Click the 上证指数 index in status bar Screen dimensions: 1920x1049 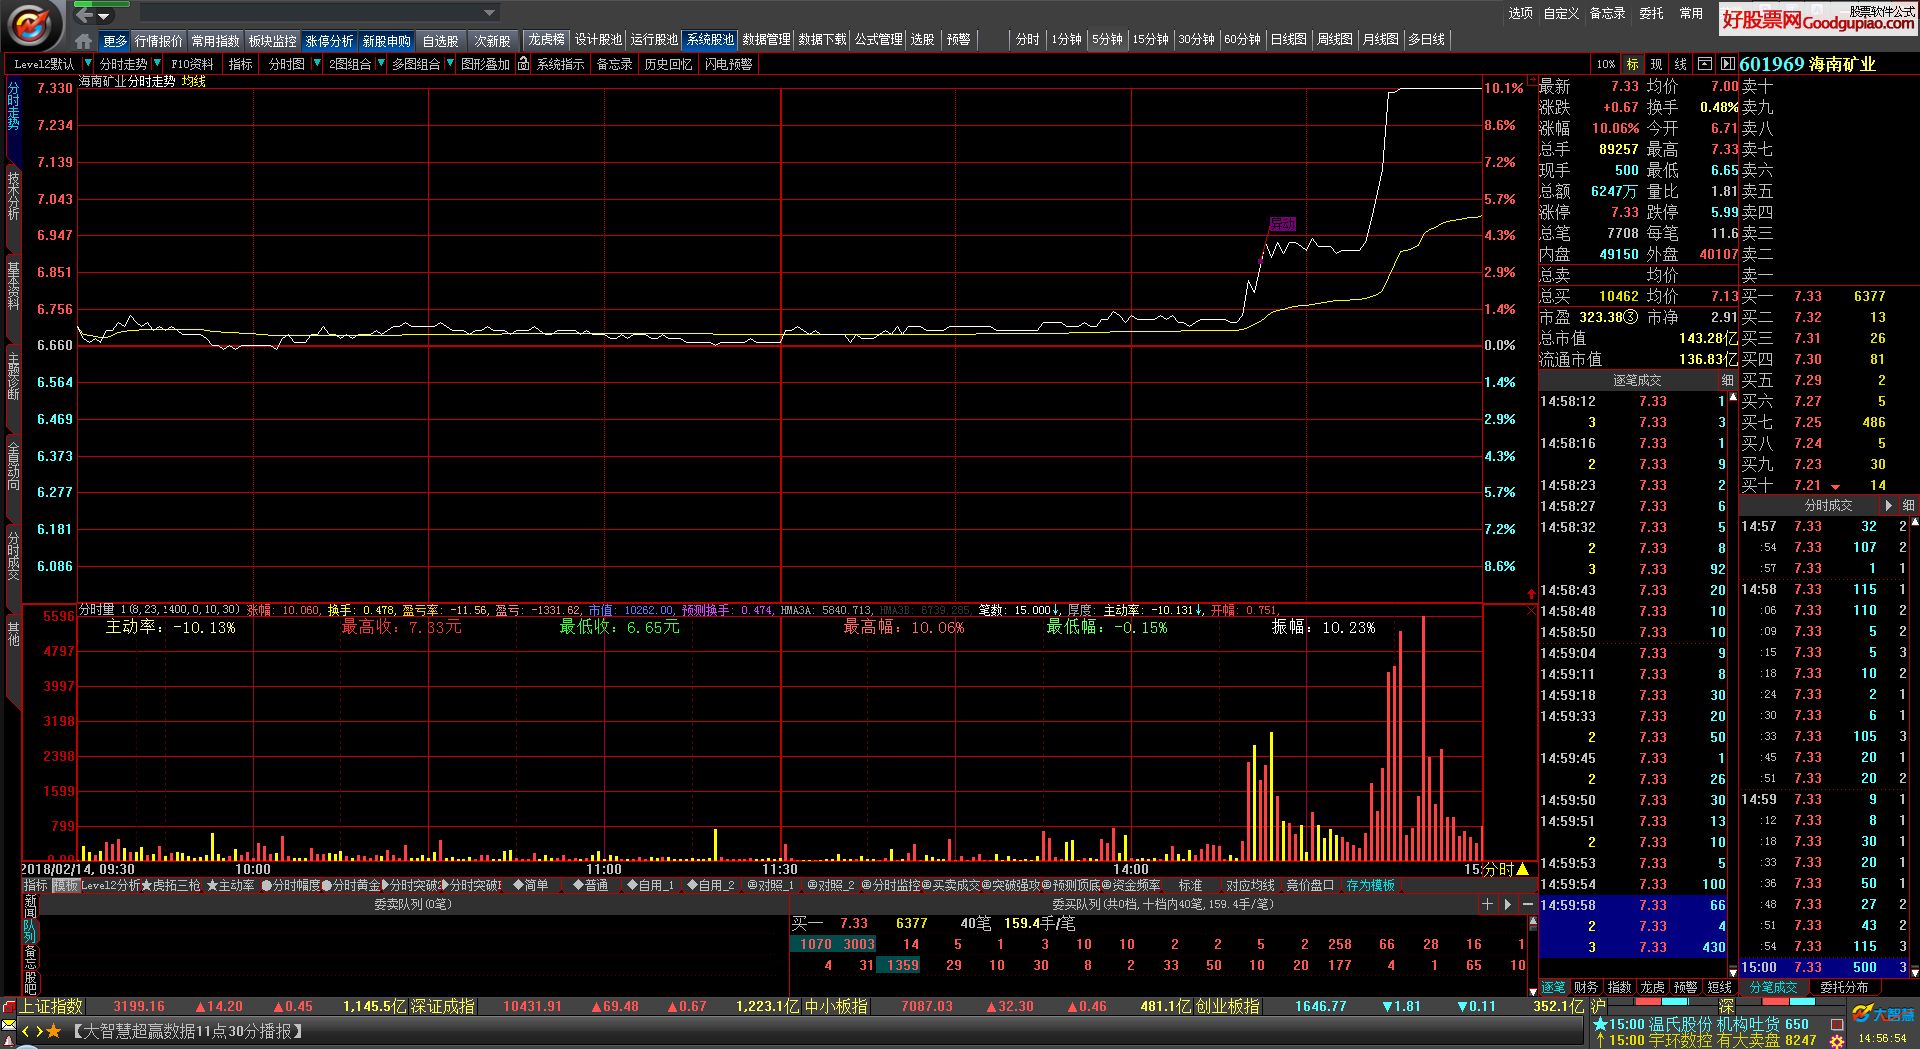pos(52,1006)
